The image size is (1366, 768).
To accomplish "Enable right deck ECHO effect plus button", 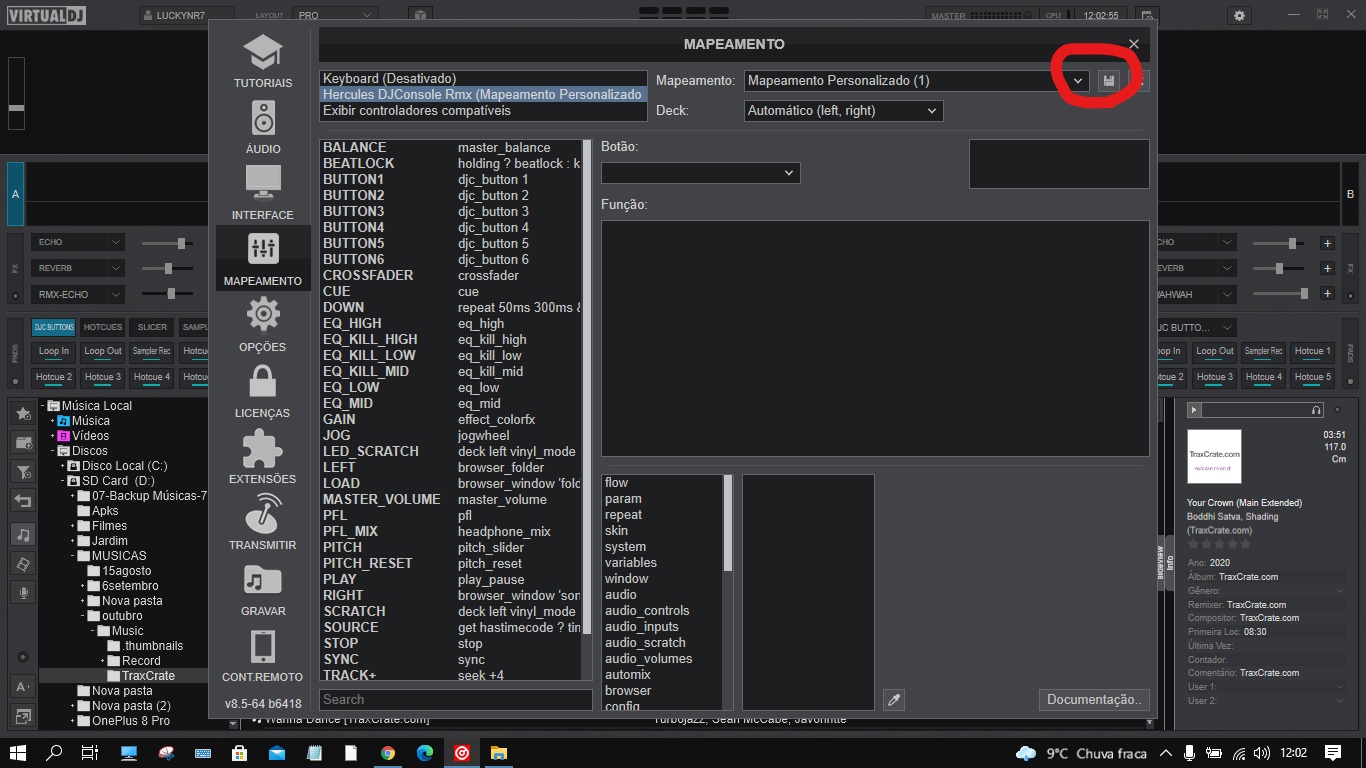I will 1327,243.
